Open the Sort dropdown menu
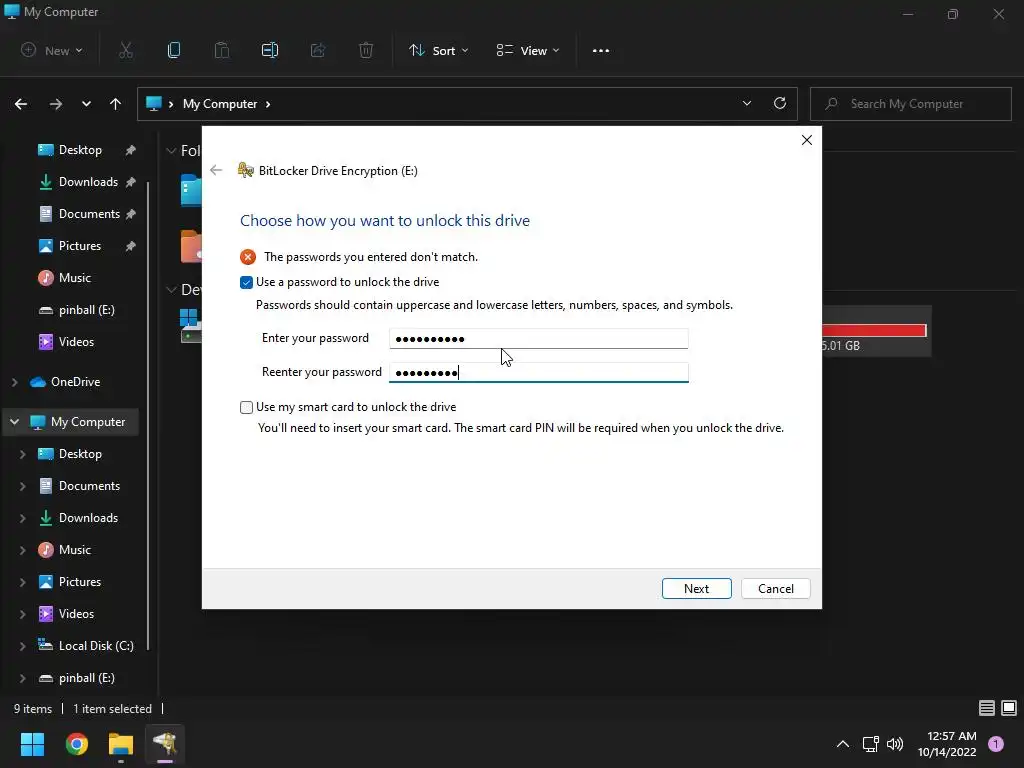The width and height of the screenshot is (1024, 768). click(438, 50)
